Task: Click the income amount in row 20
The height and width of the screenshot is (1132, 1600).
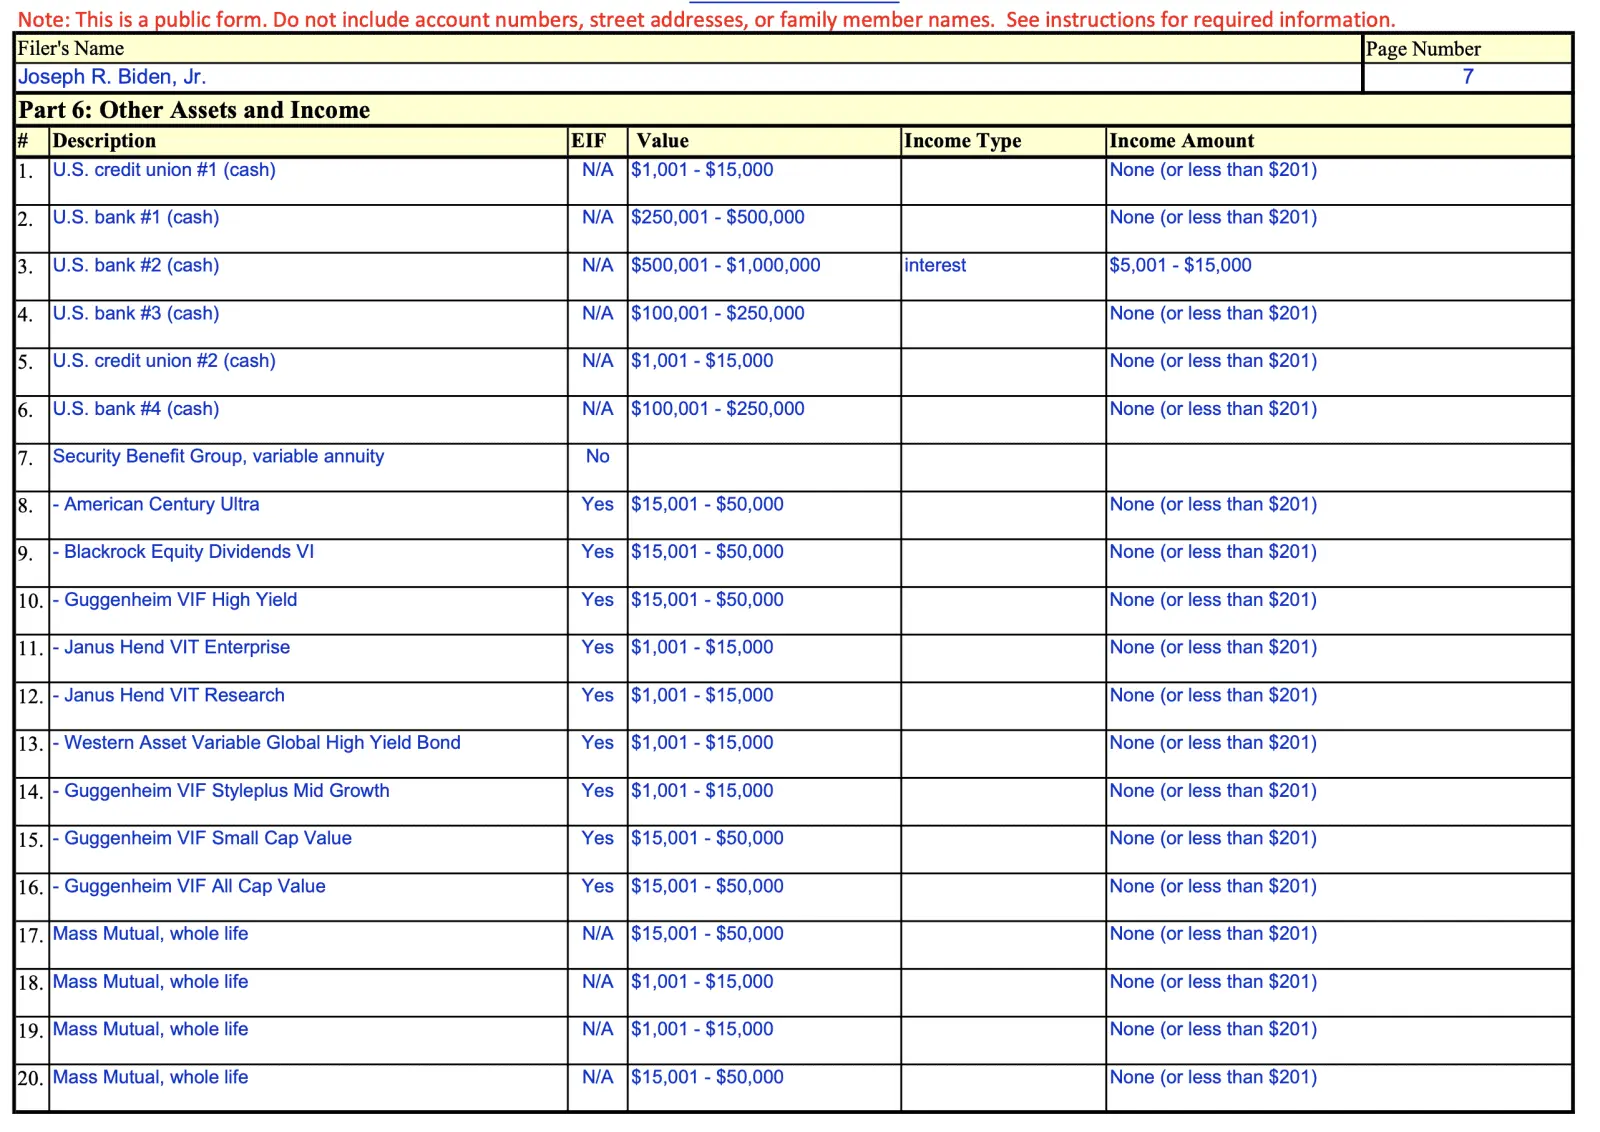Action: pos(1213,1078)
